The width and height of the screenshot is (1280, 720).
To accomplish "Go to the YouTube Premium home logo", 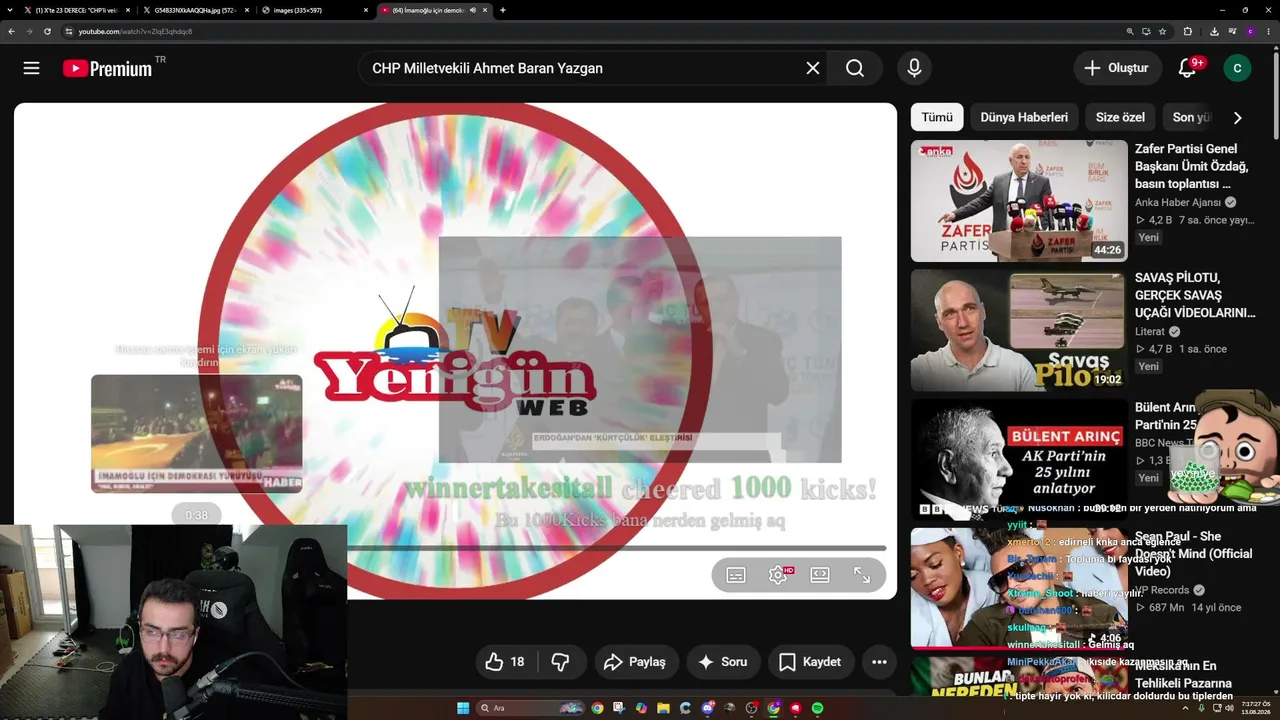I will pyautogui.click(x=107, y=68).
